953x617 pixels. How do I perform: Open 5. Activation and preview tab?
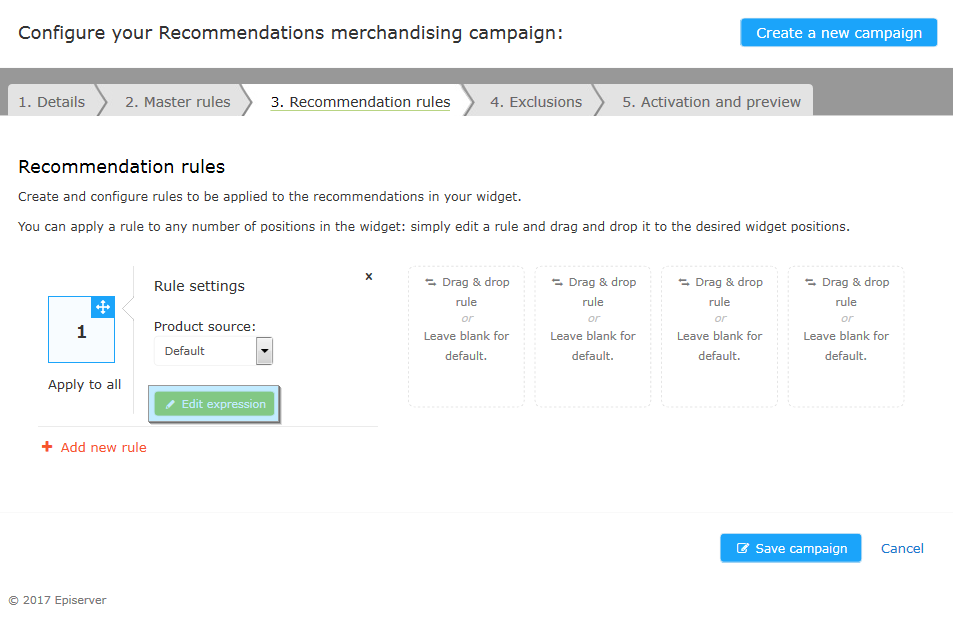pyautogui.click(x=711, y=102)
